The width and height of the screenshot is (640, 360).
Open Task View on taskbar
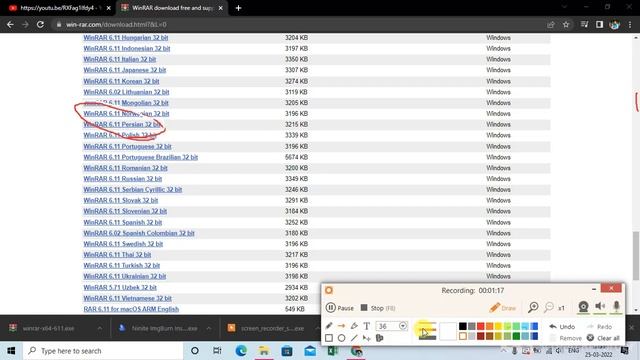217,351
